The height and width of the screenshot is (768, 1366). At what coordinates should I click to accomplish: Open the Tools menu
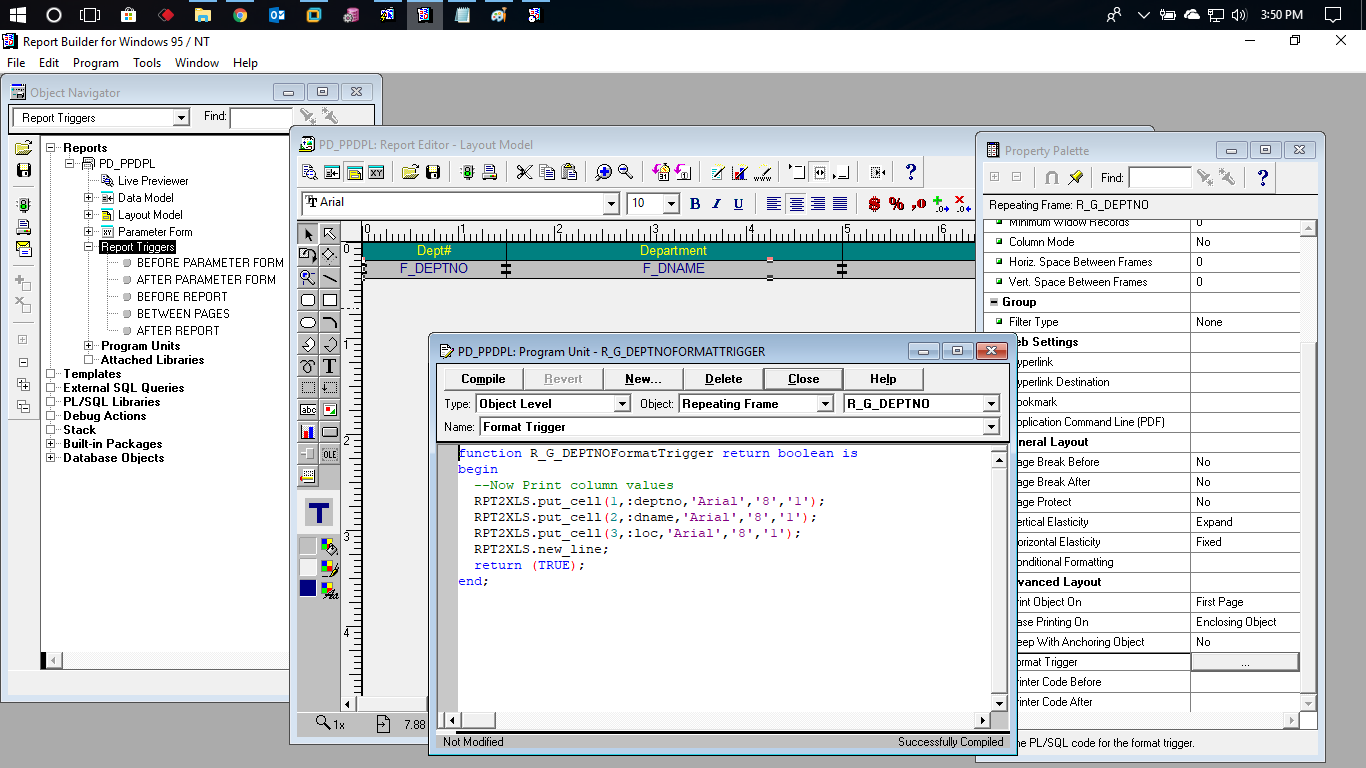click(x=147, y=62)
